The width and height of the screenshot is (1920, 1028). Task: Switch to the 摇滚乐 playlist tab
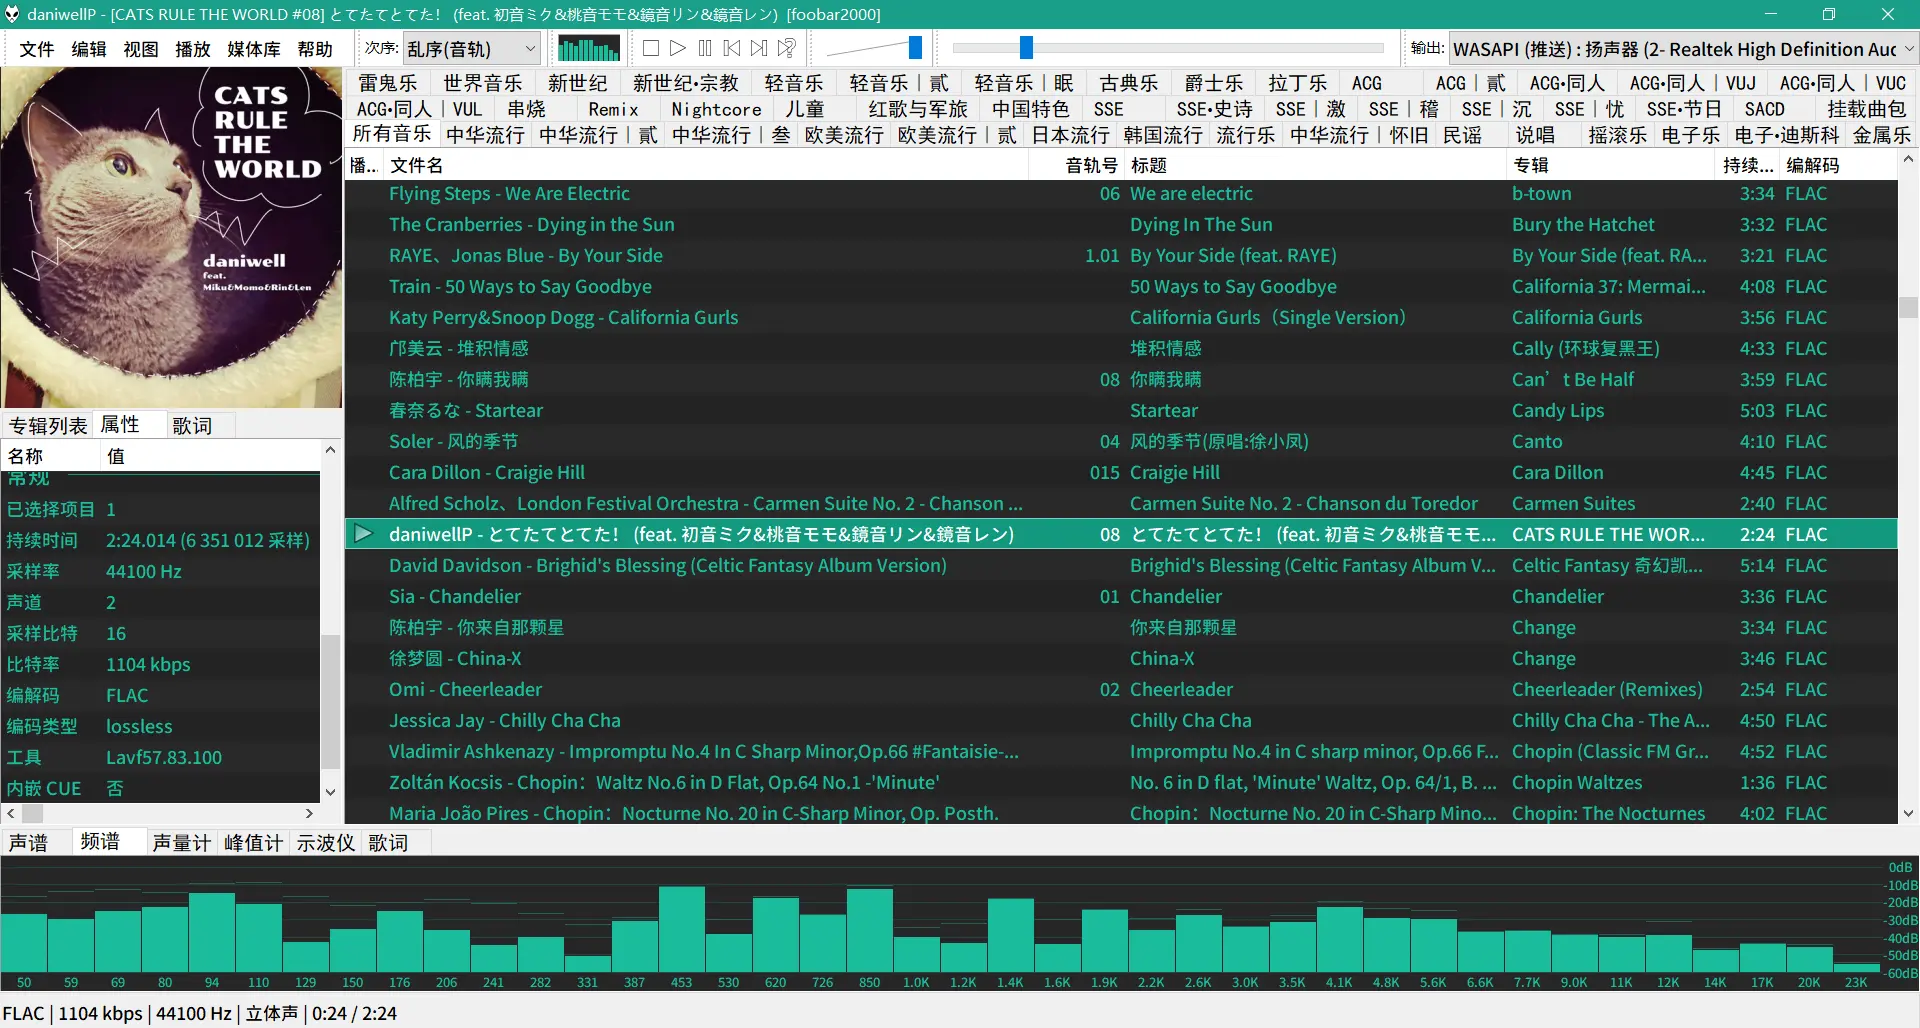1618,135
